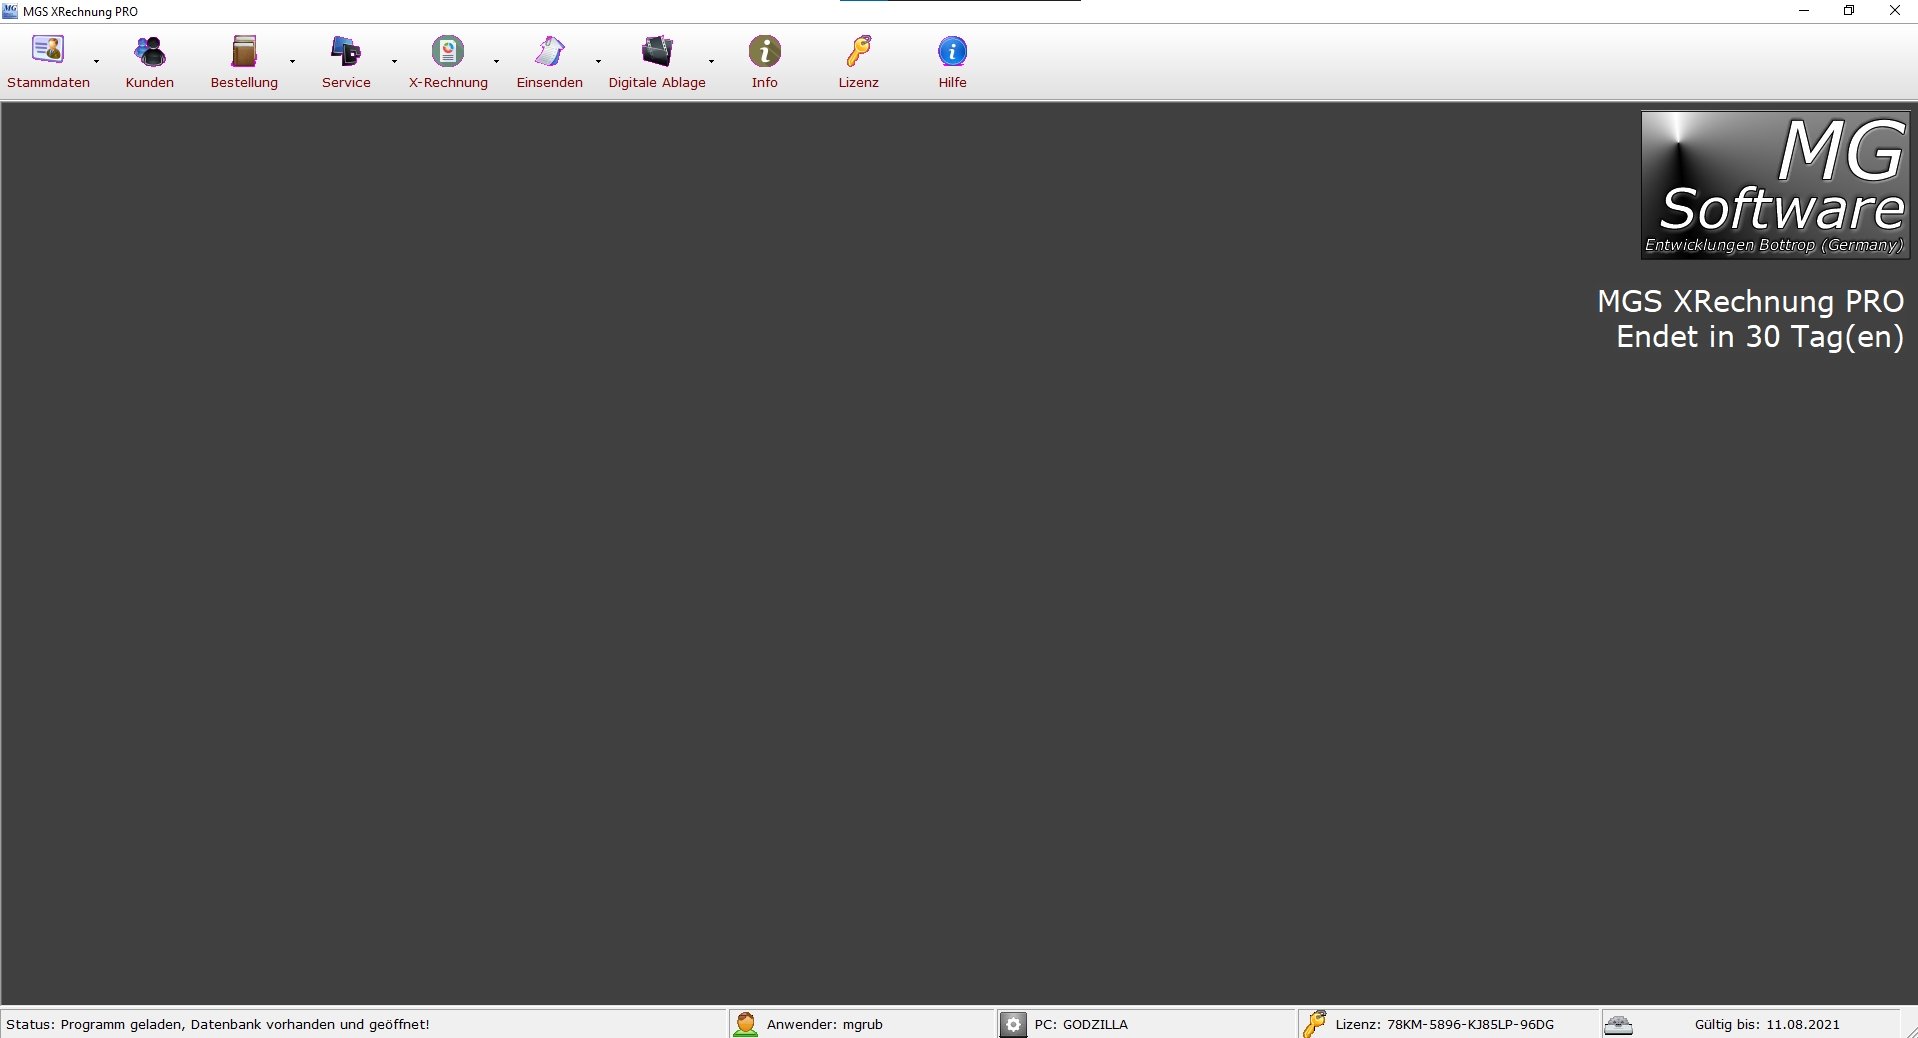Image resolution: width=1918 pixels, height=1038 pixels.
Task: Click the app icon in the title bar
Action: tap(10, 11)
